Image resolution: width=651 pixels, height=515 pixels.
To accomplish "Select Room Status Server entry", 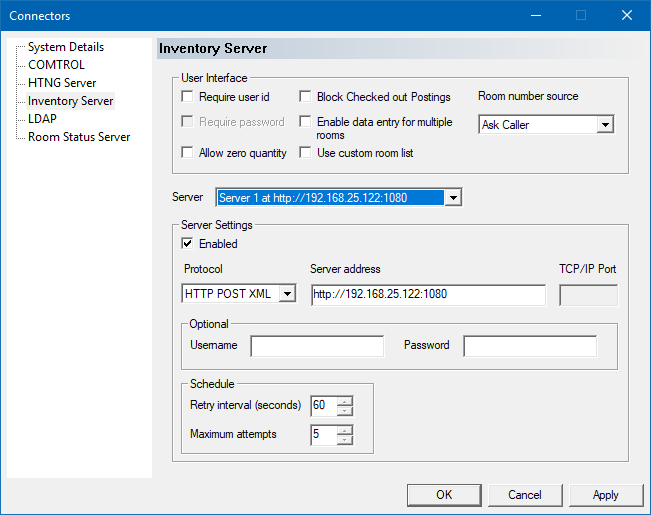I will 78,137.
